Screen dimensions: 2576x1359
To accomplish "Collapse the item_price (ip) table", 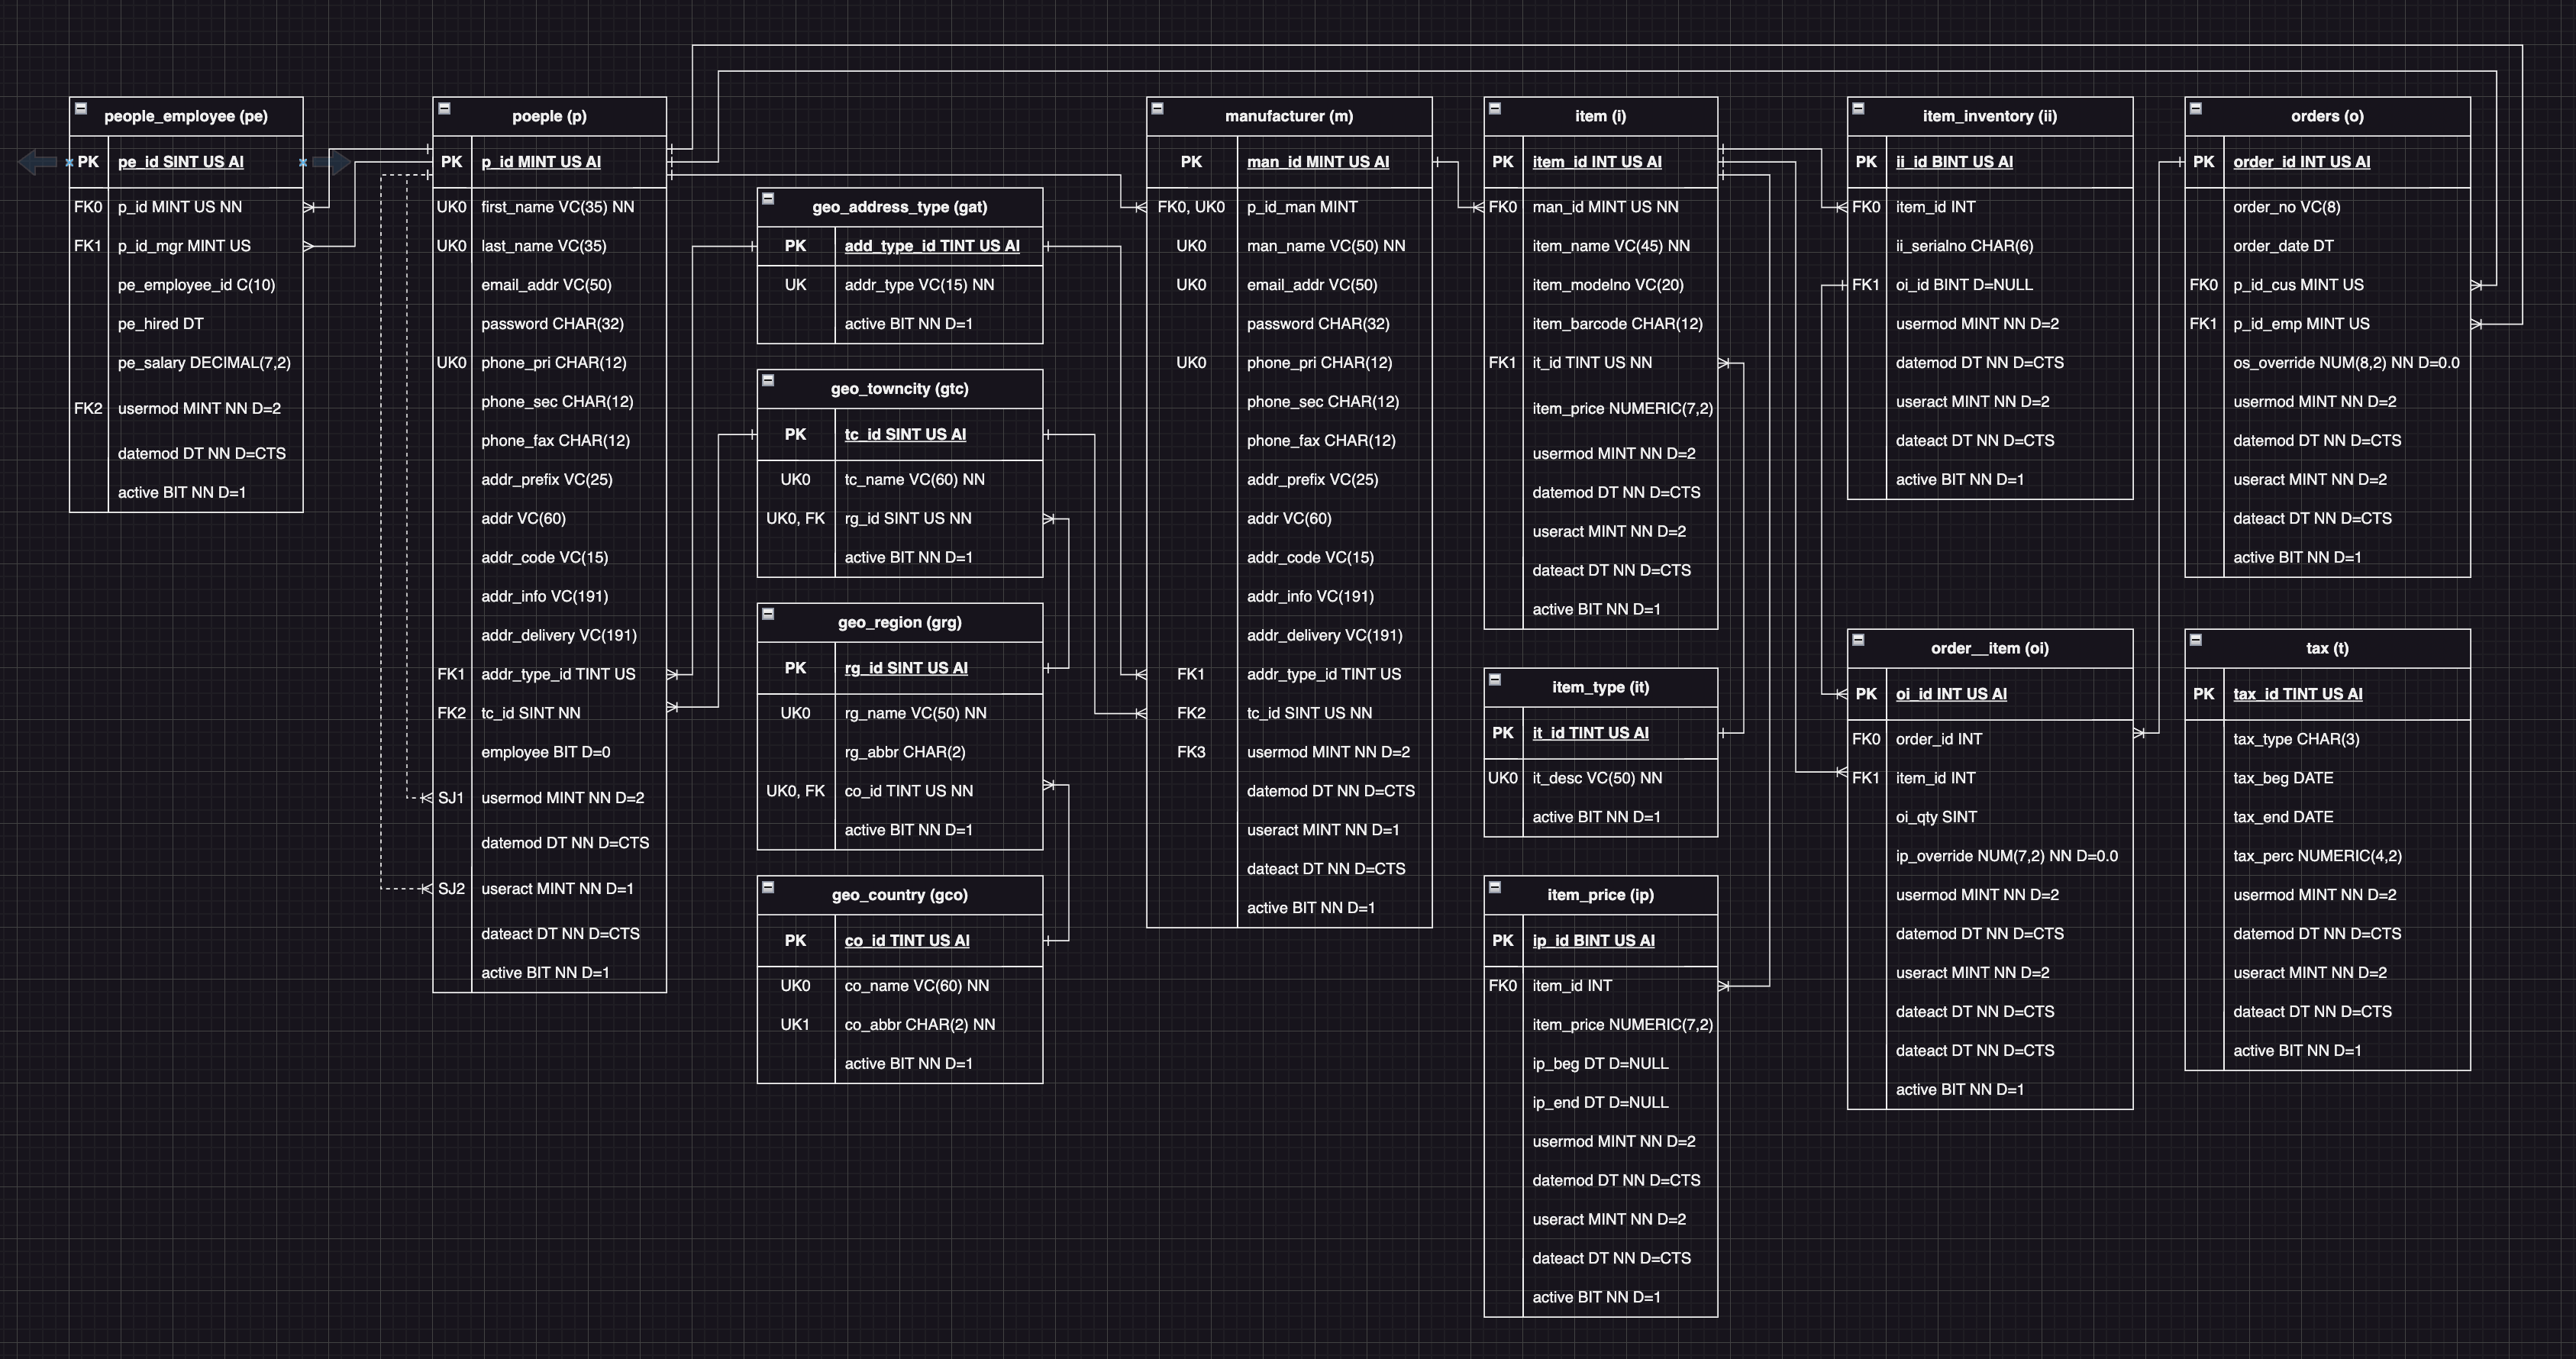I will 1495,888.
